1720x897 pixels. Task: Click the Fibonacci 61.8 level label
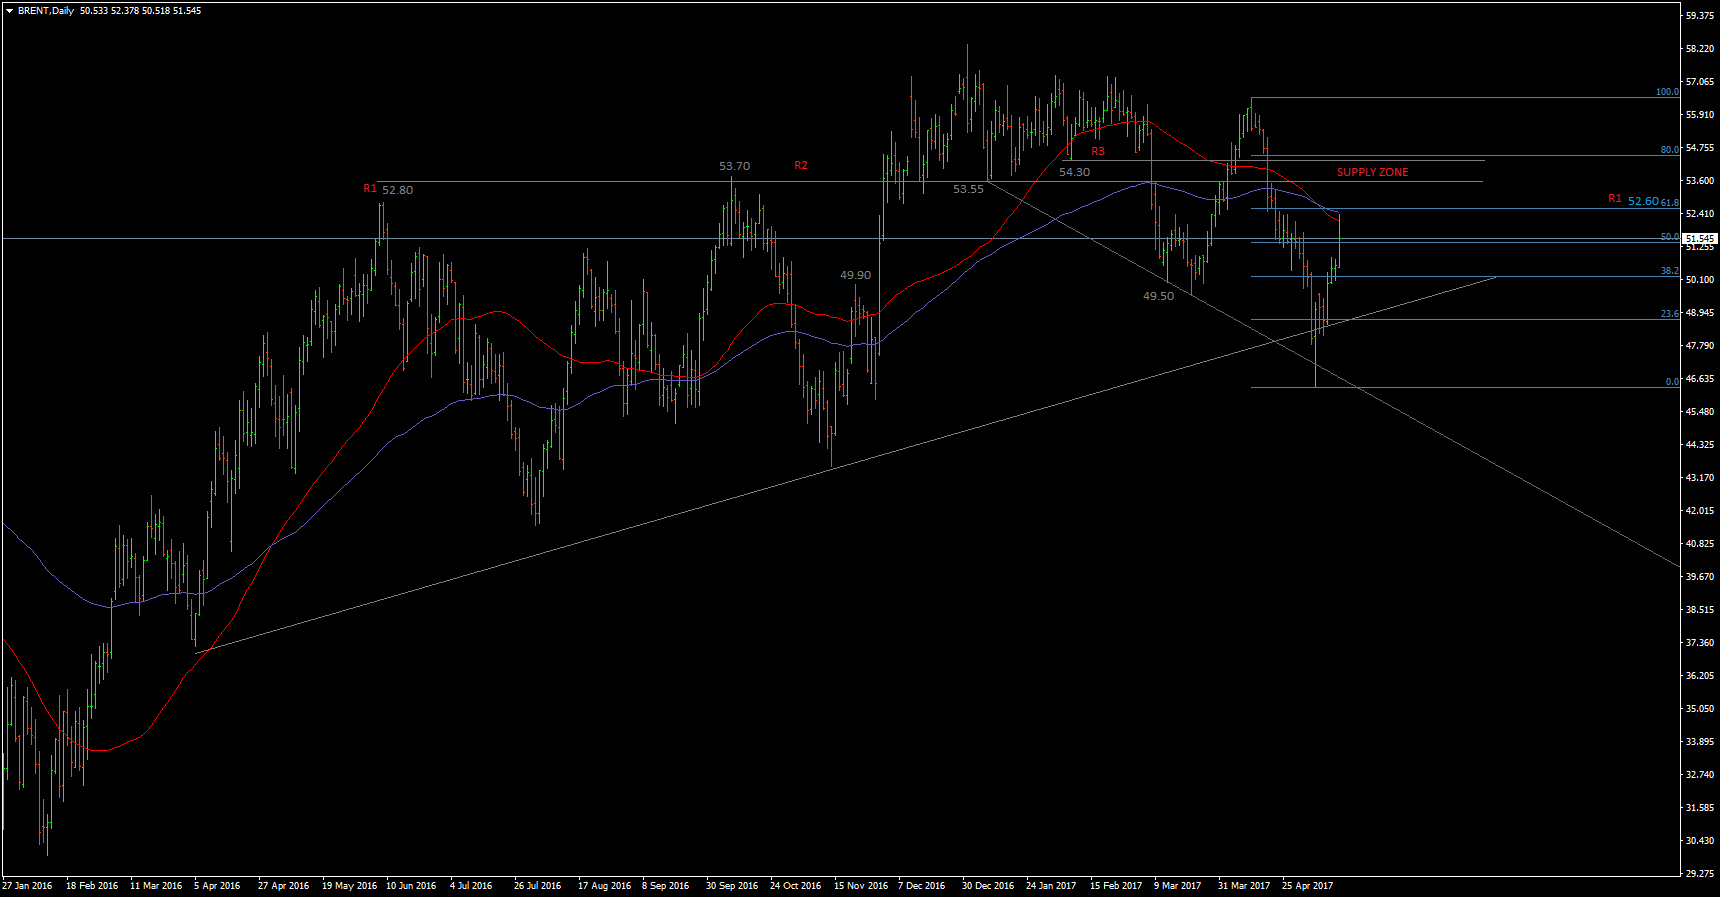[1669, 203]
